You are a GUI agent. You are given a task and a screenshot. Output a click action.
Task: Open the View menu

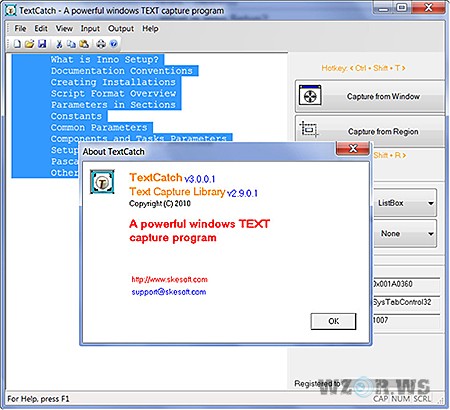[x=64, y=29]
